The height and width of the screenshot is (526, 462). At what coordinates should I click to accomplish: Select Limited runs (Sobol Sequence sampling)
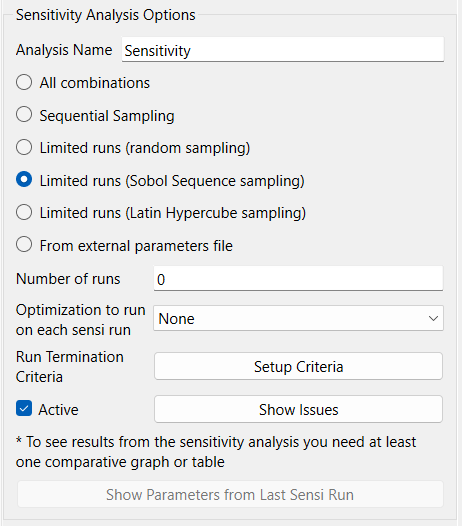pos(24,180)
